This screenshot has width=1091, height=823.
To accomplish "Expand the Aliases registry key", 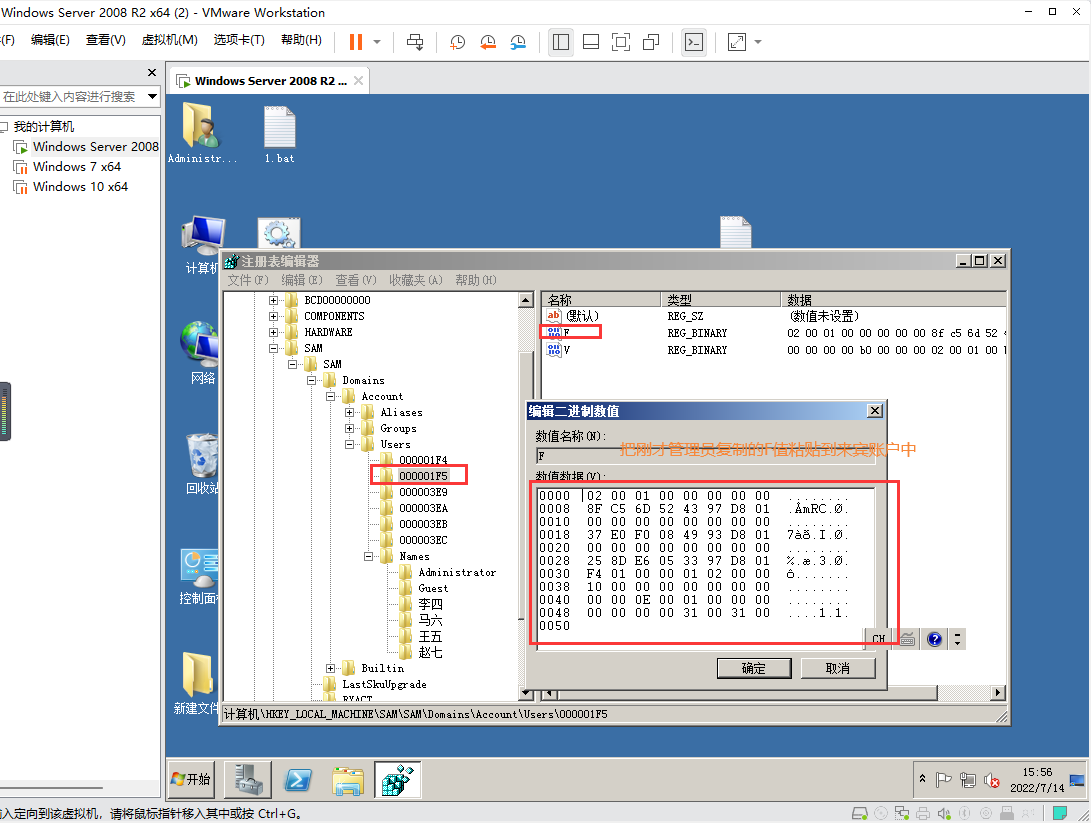I will [349, 413].
